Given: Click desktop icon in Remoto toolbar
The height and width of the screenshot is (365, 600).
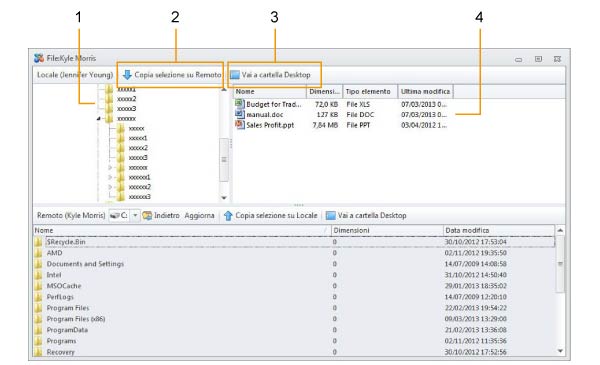Looking at the screenshot, I should [x=331, y=215].
